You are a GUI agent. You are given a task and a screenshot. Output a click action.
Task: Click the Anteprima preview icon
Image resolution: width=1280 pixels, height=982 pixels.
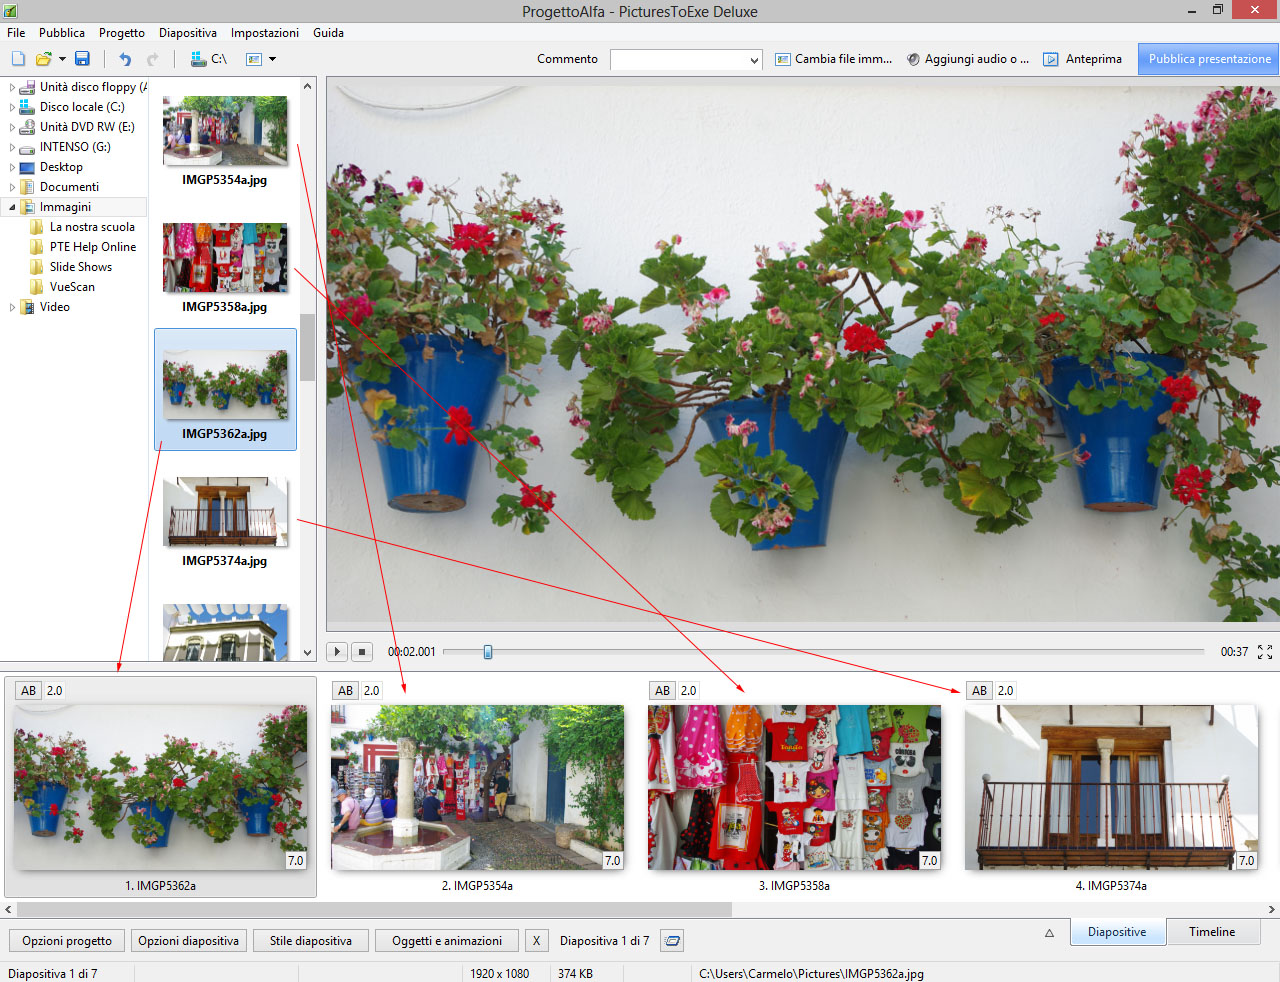pyautogui.click(x=1051, y=59)
